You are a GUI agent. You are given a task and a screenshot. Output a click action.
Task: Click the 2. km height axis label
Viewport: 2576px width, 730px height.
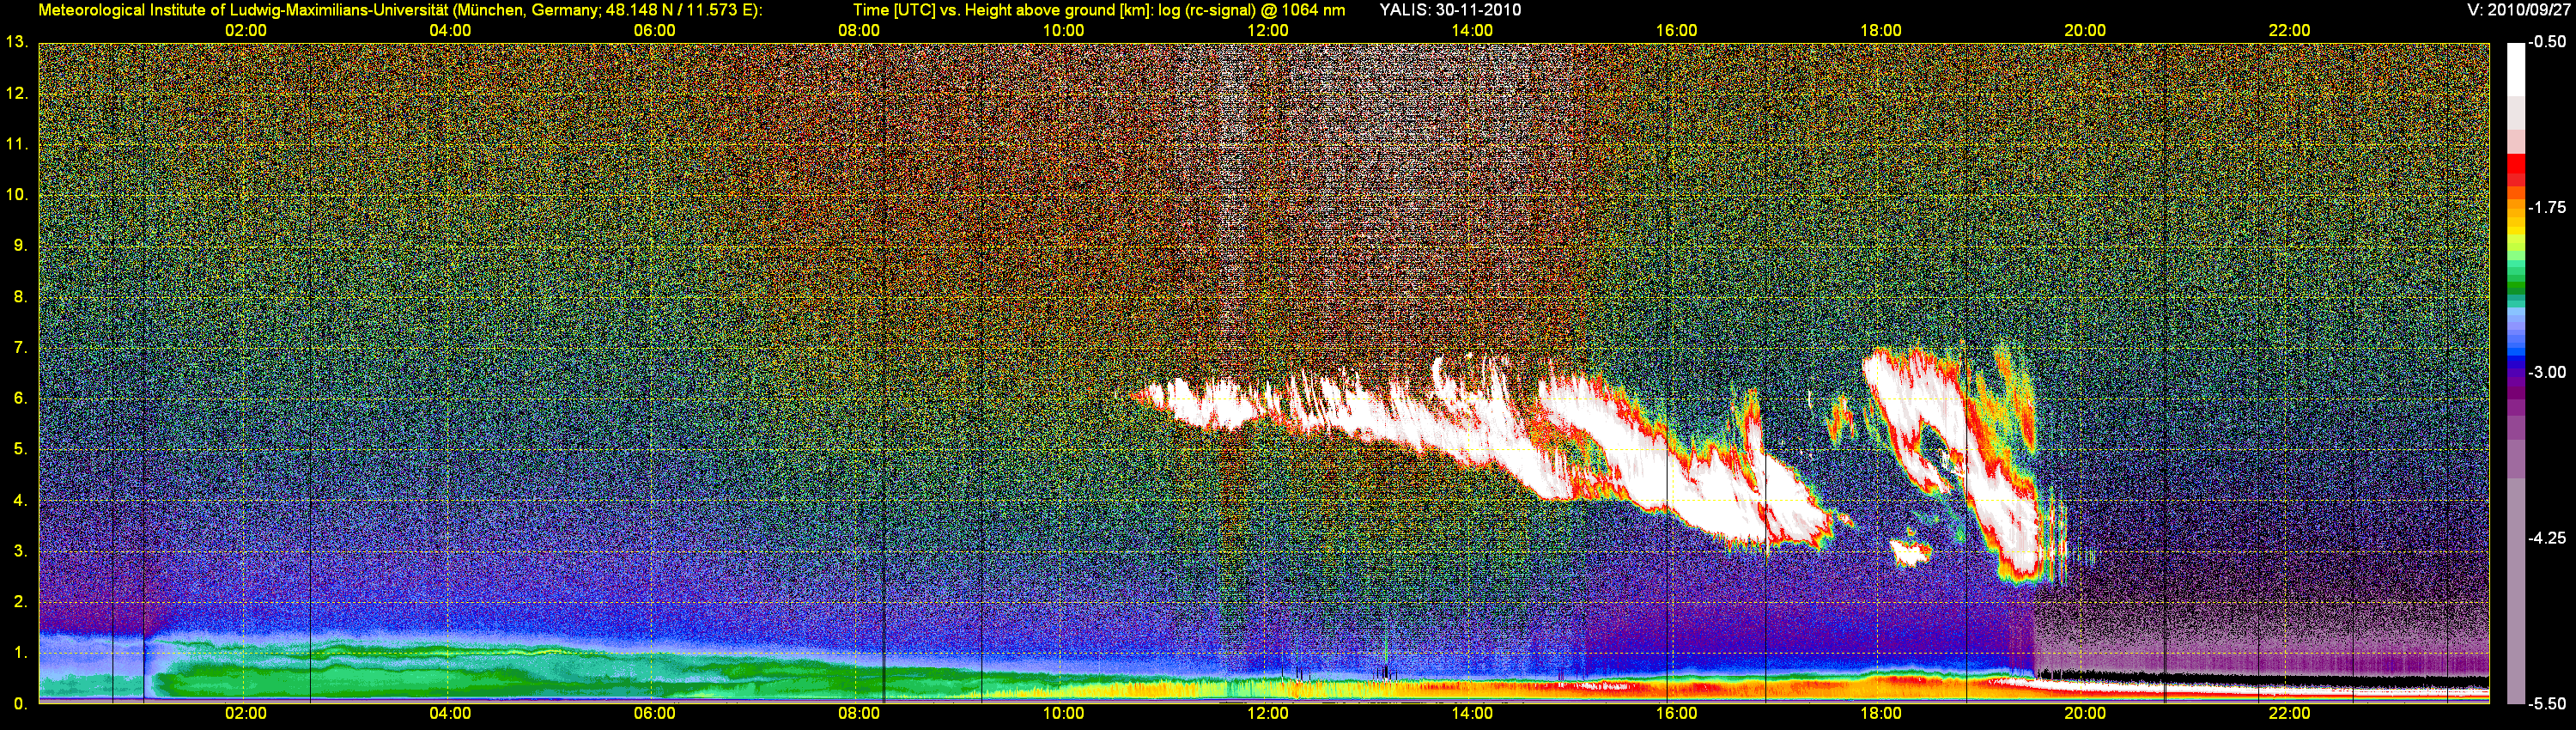(20, 601)
